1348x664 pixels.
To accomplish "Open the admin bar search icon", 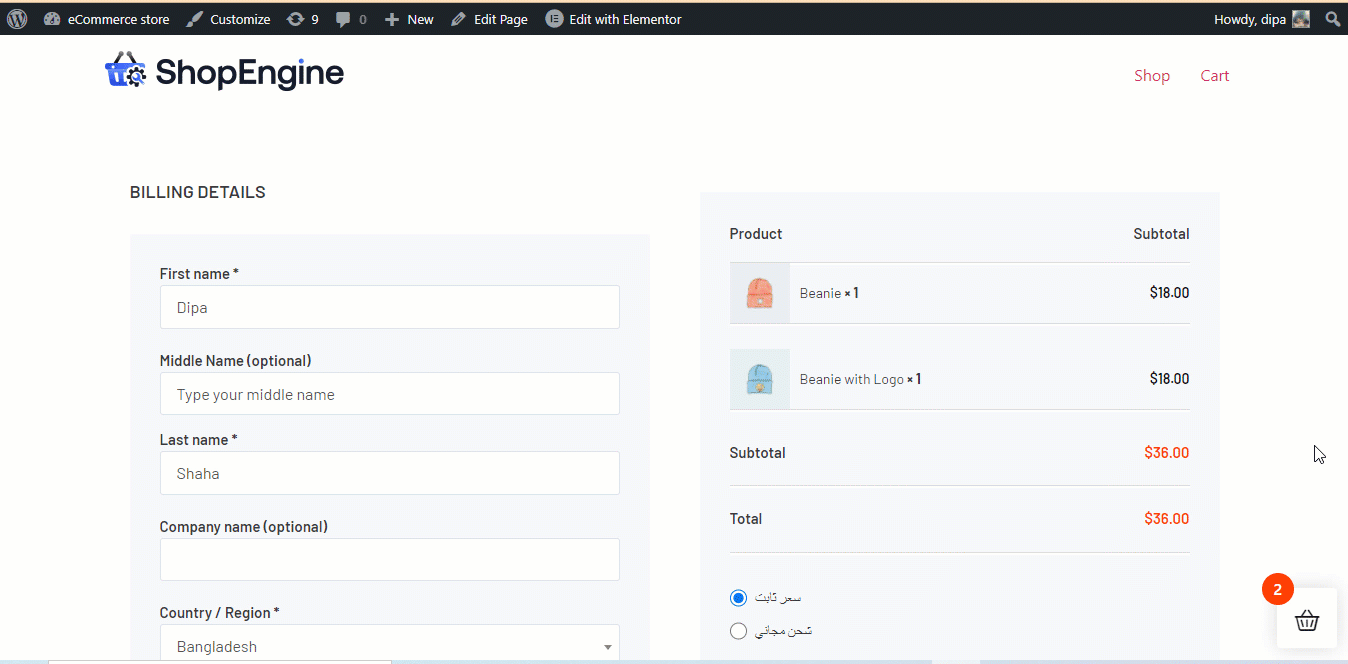I will [1333, 19].
